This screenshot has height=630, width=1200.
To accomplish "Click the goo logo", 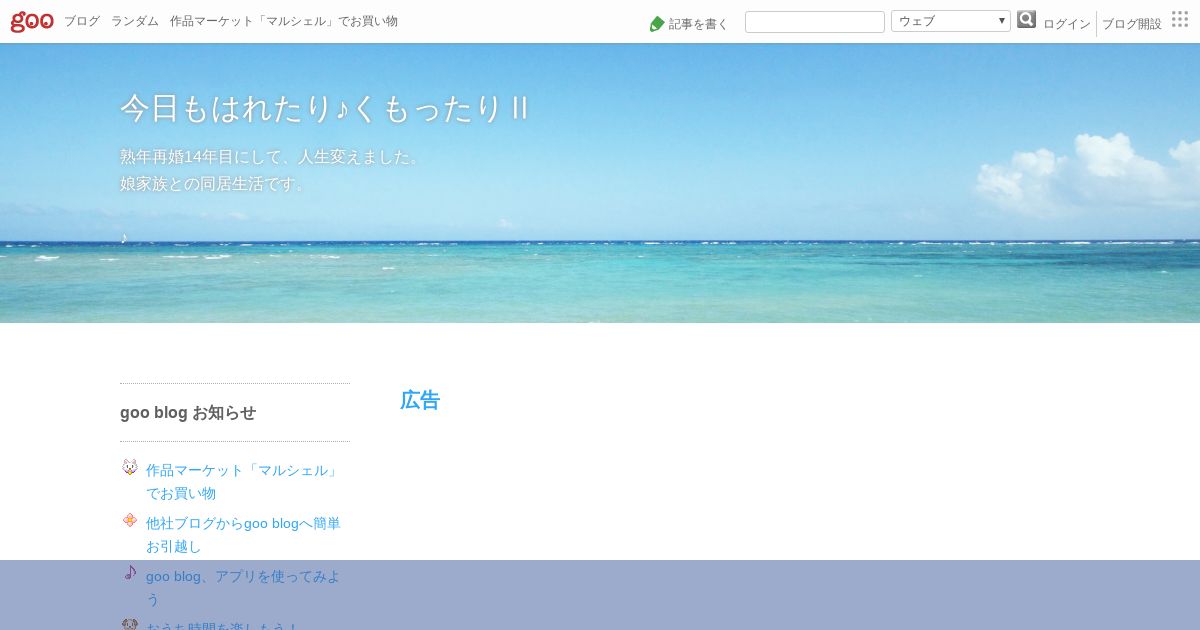I will click(x=32, y=21).
